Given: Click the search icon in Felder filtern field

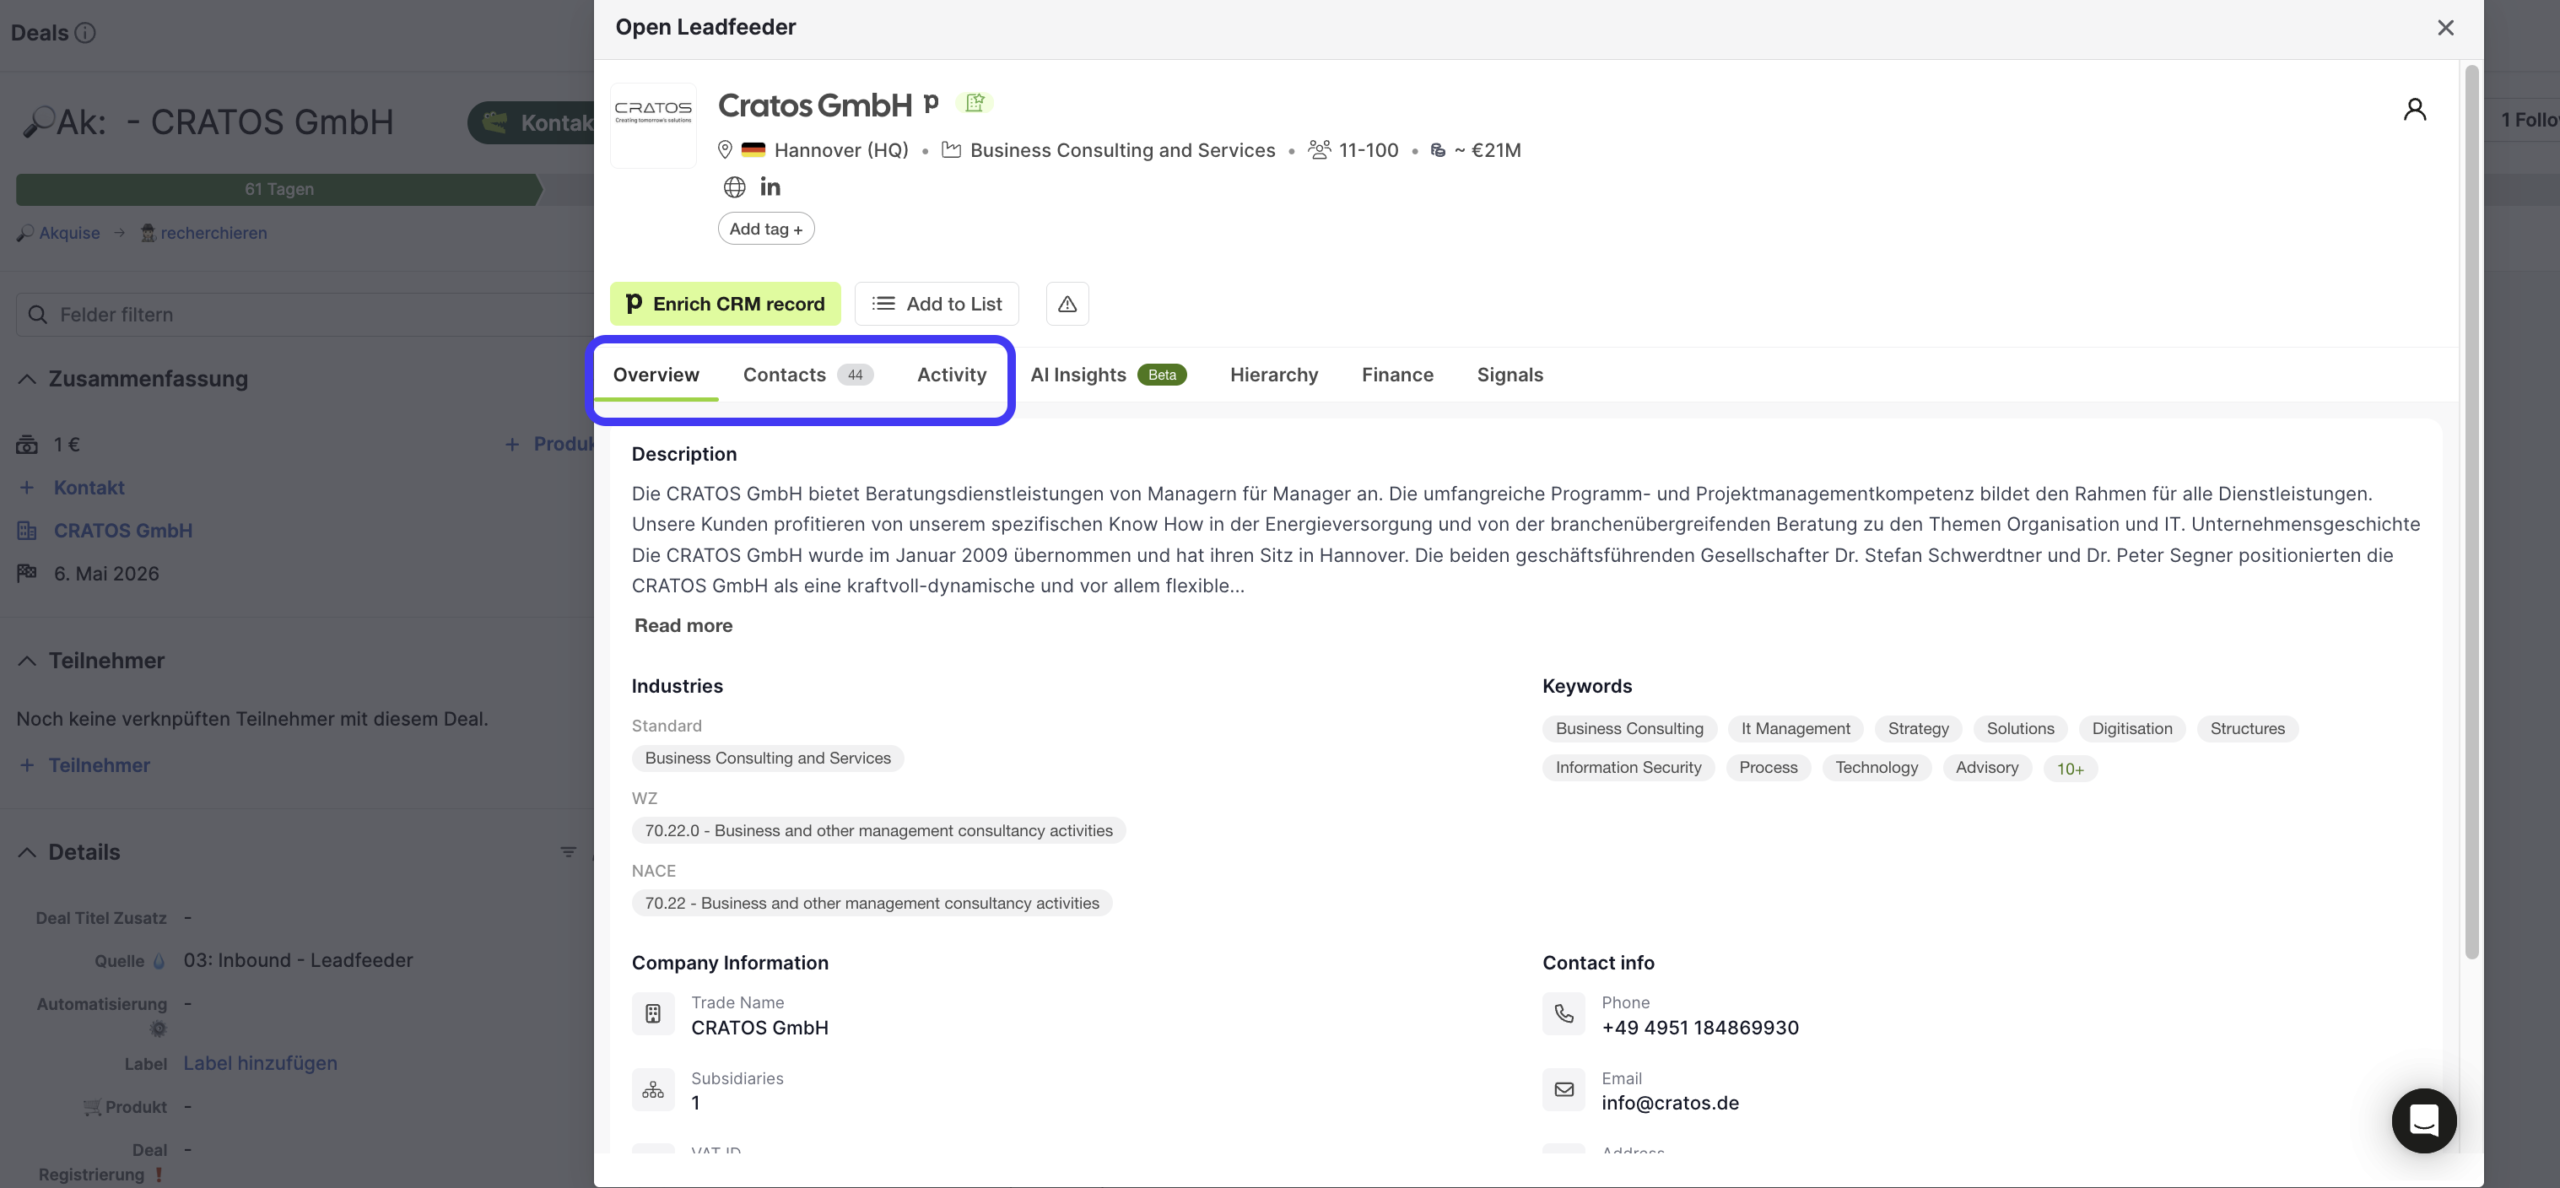Looking at the screenshot, I should click(38, 315).
